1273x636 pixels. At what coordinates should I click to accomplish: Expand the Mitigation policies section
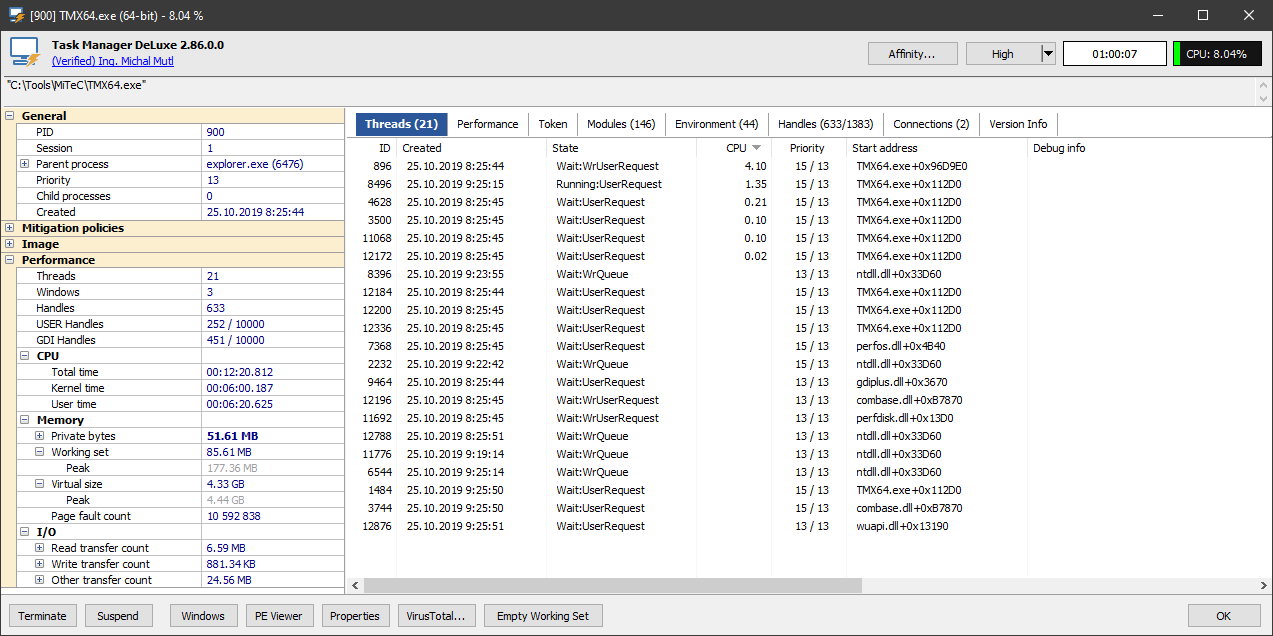[10, 228]
